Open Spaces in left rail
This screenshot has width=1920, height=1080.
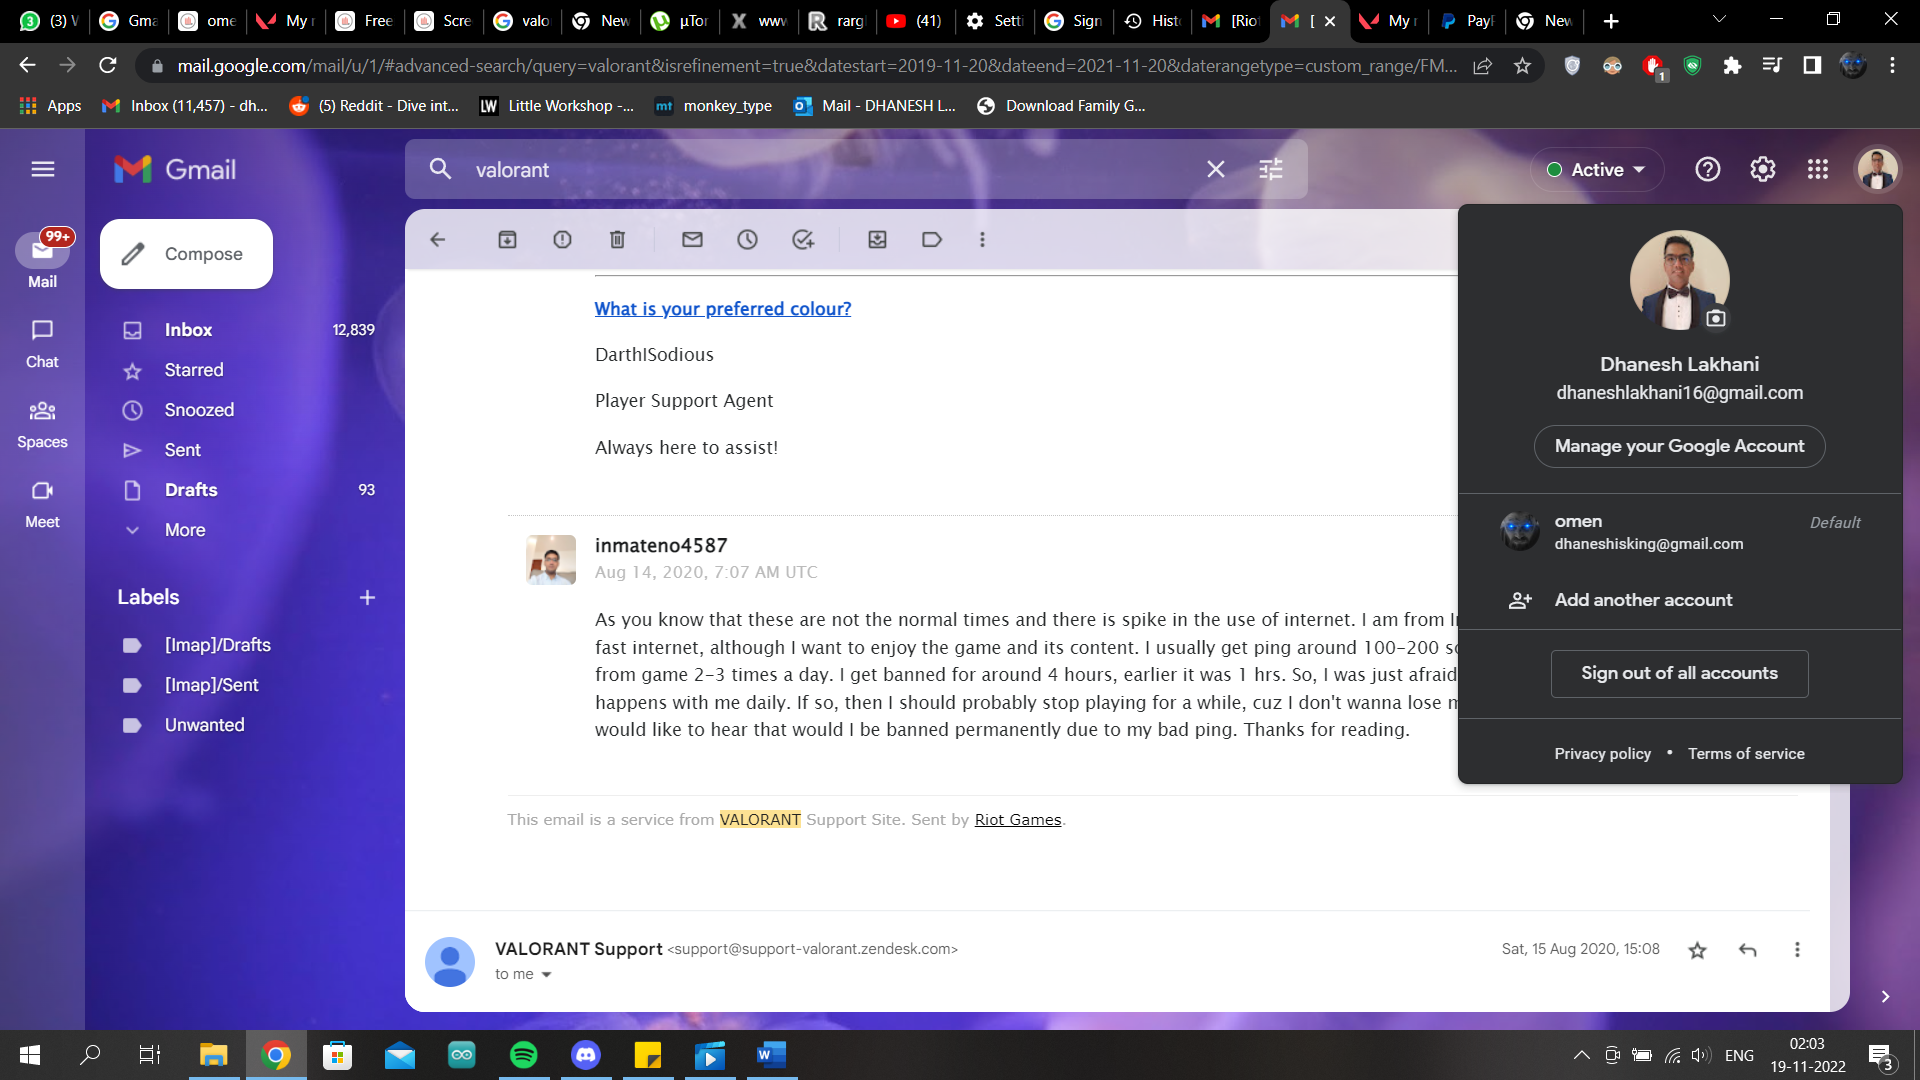pyautogui.click(x=42, y=424)
